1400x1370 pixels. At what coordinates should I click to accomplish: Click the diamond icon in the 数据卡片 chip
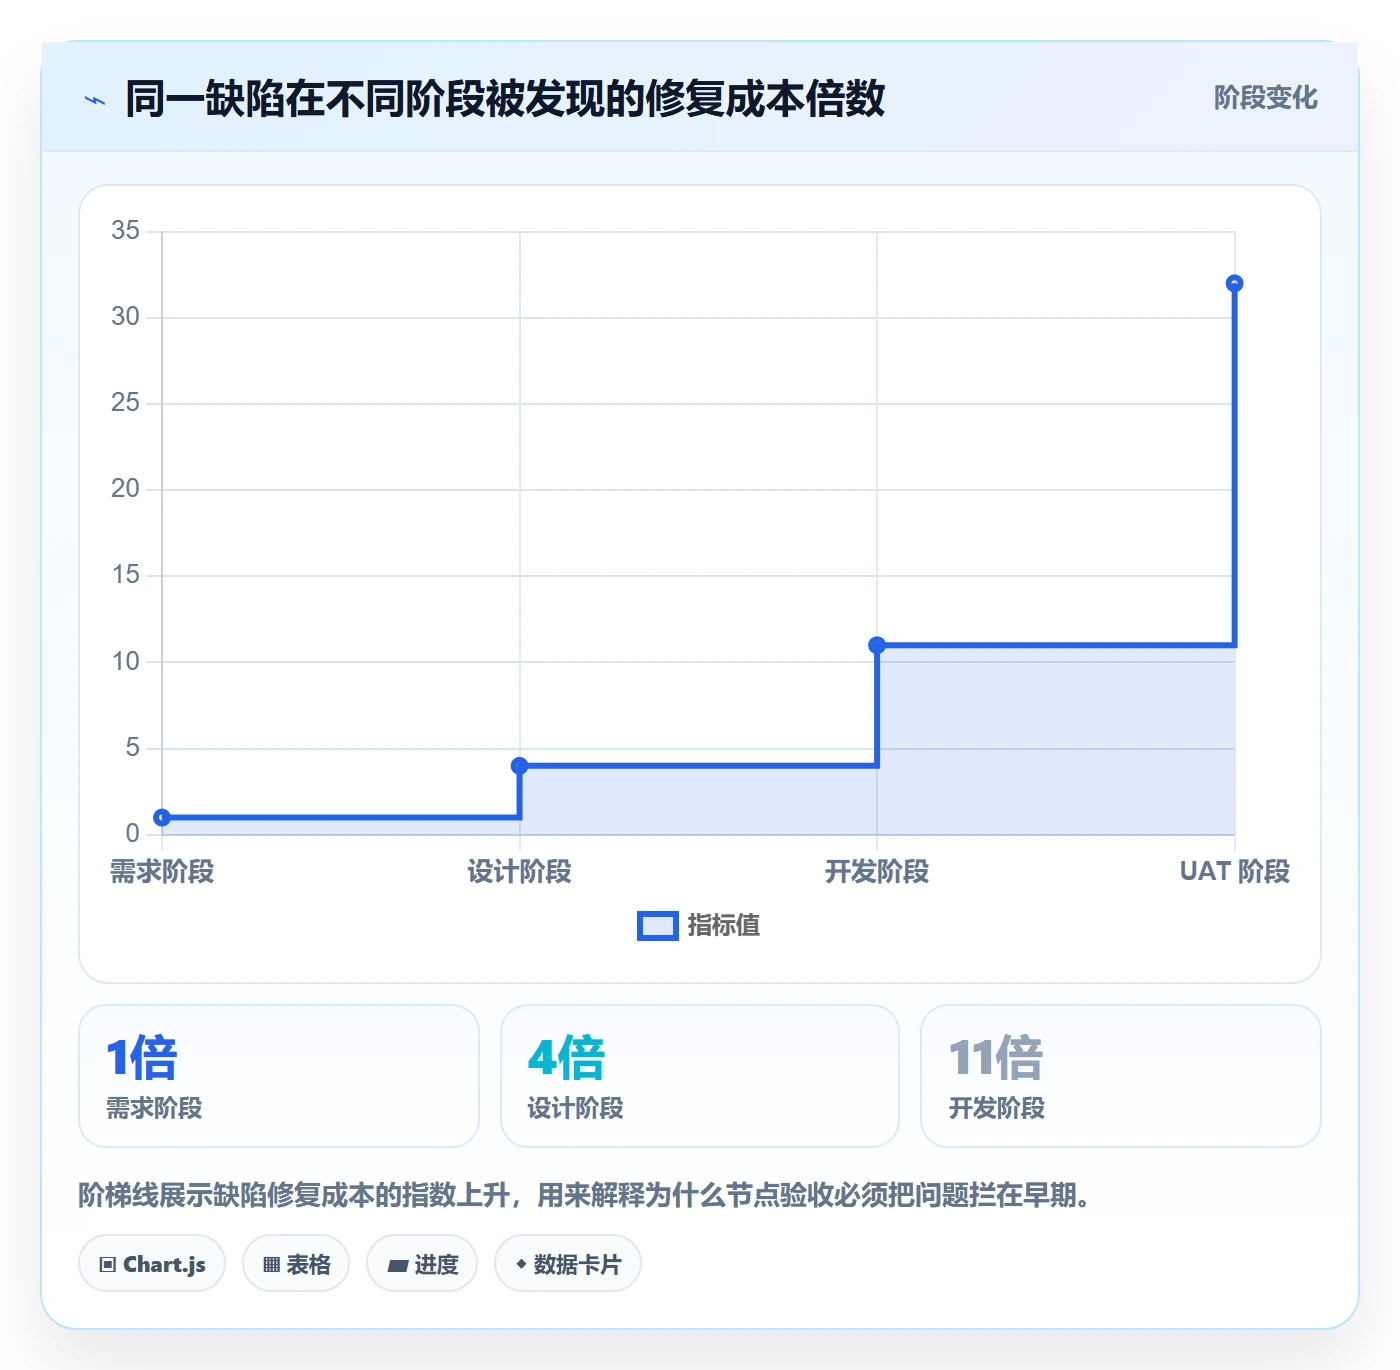tap(521, 1265)
